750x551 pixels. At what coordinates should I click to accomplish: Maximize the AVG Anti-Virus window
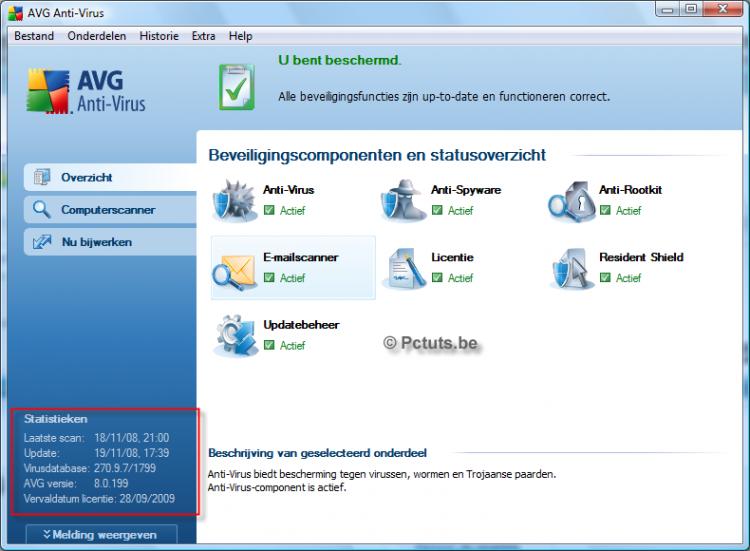tap(690, 9)
